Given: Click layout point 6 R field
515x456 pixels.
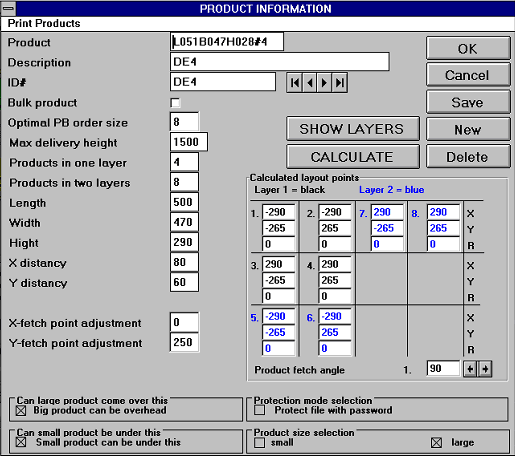Looking at the screenshot, I should coord(335,348).
